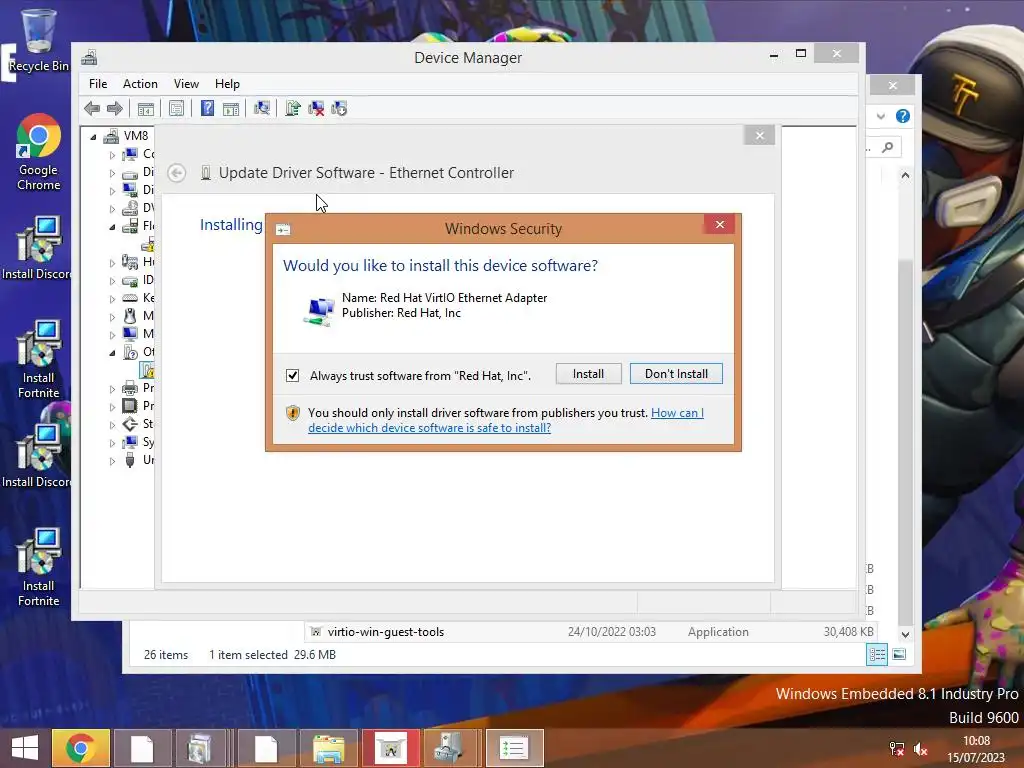Click the Disable device toolbar icon

(339, 108)
